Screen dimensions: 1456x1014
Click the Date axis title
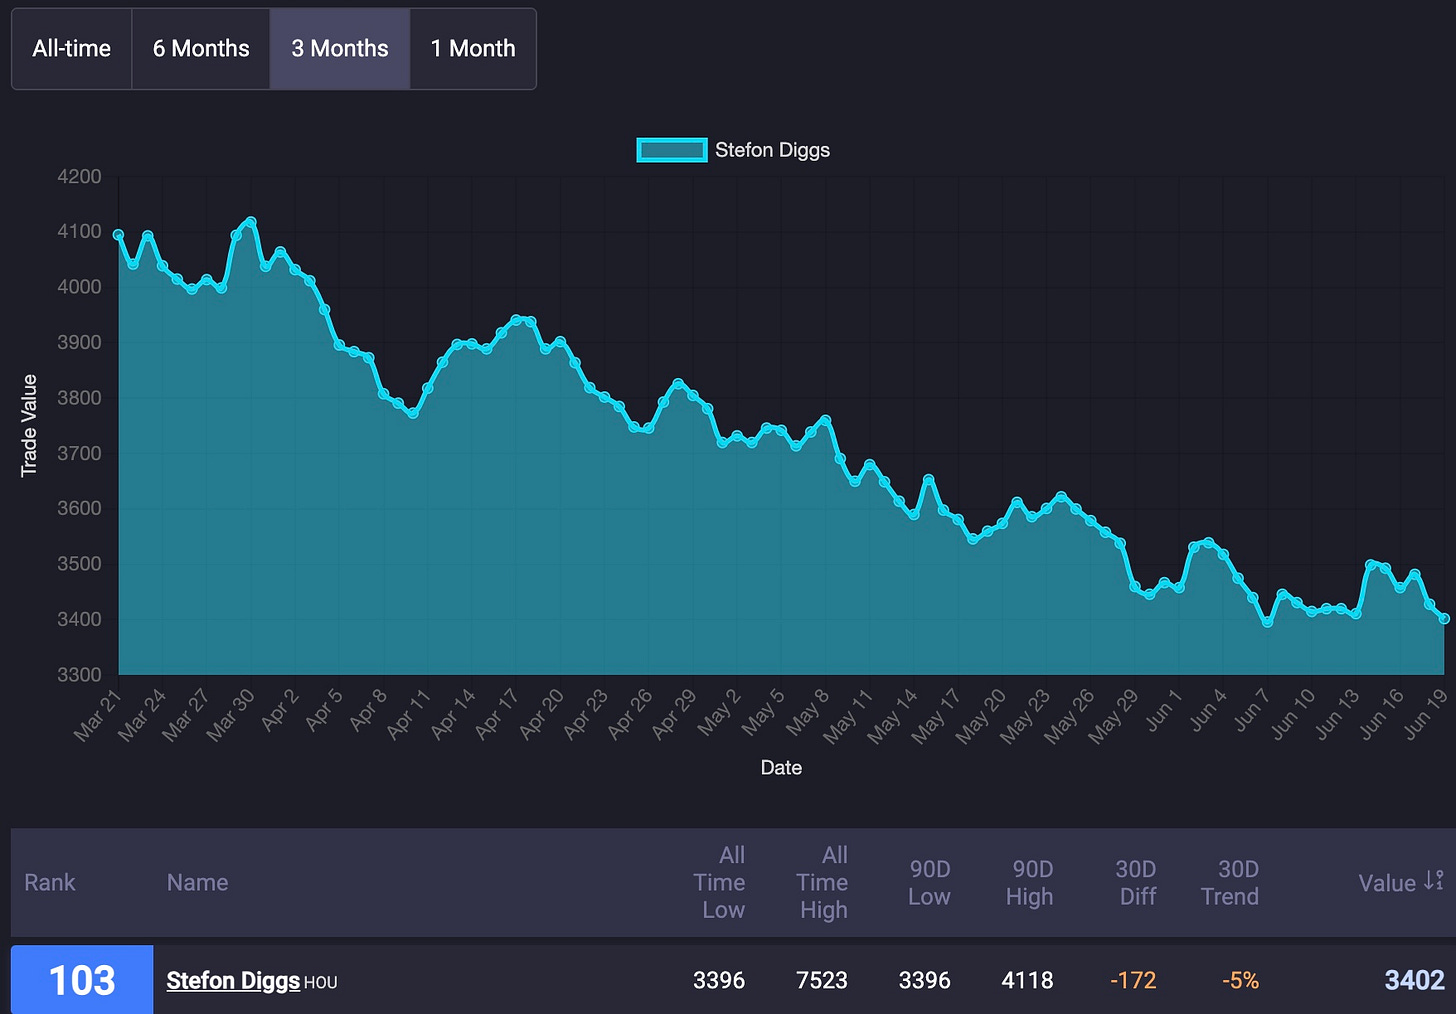[781, 768]
